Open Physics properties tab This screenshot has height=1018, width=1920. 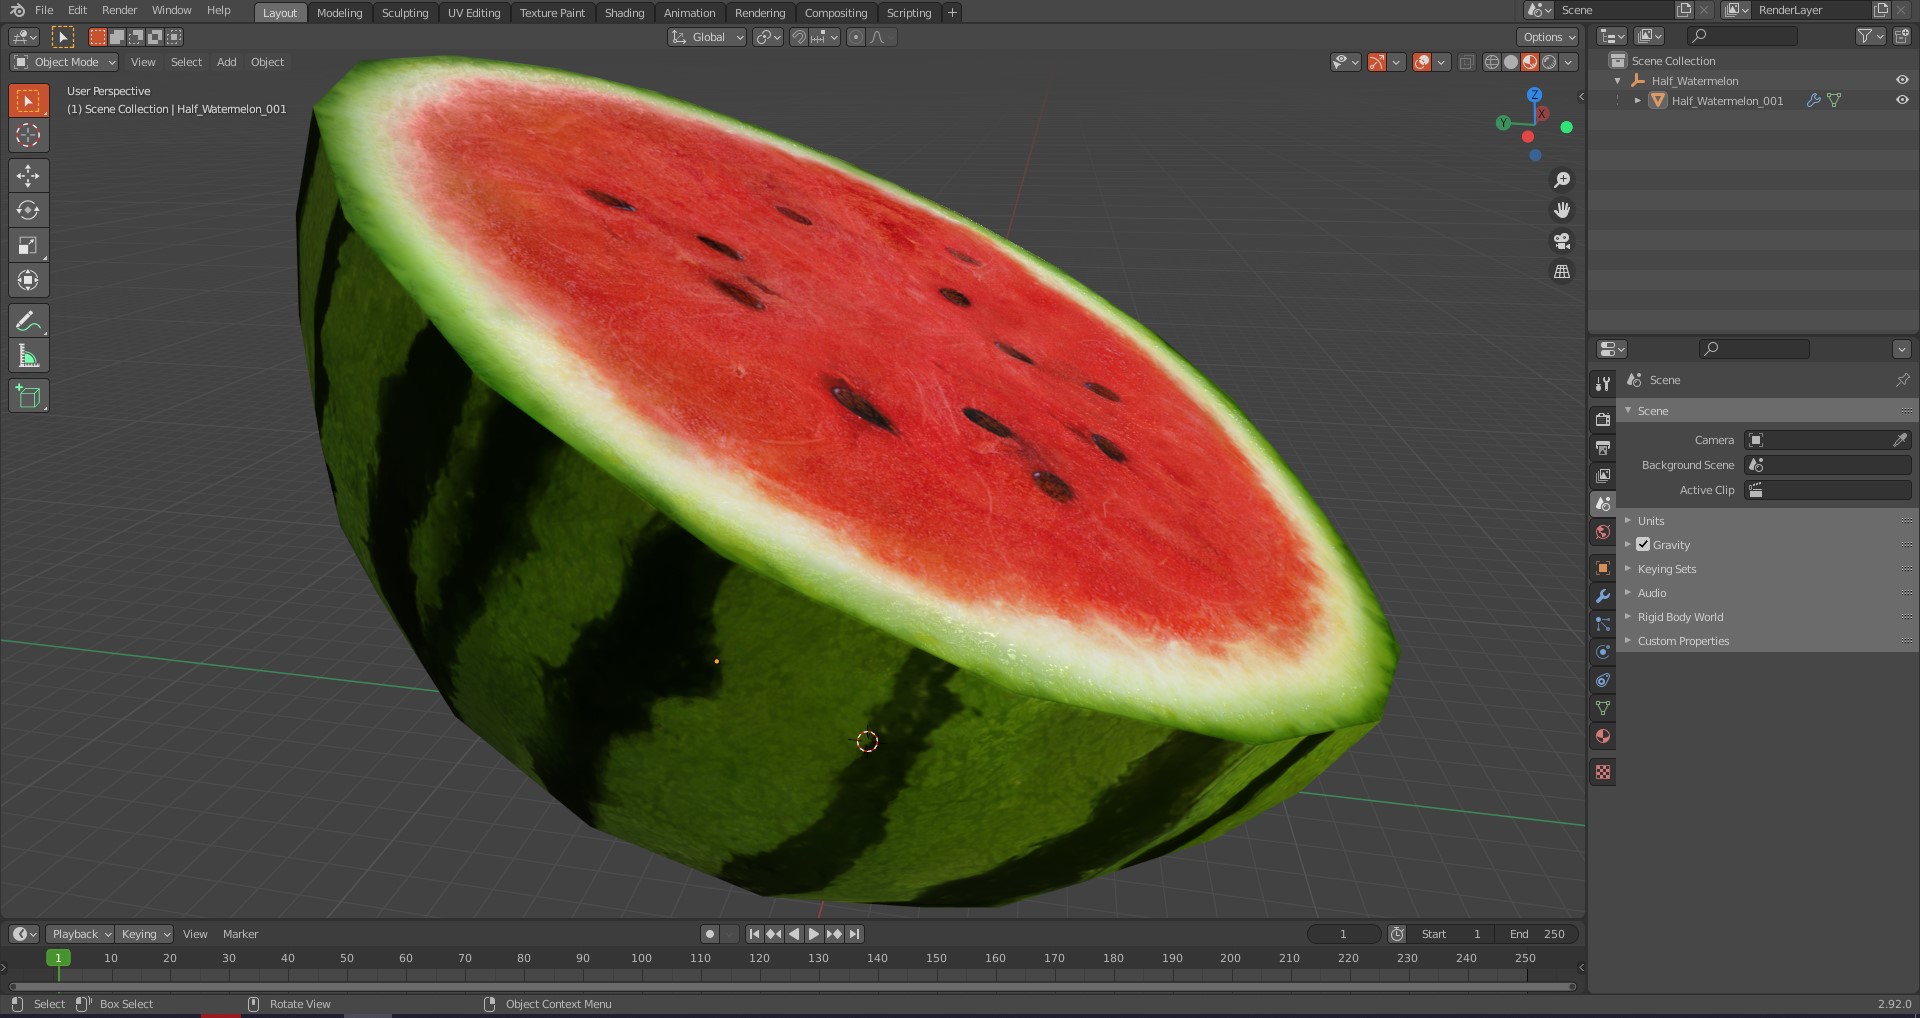click(1603, 652)
